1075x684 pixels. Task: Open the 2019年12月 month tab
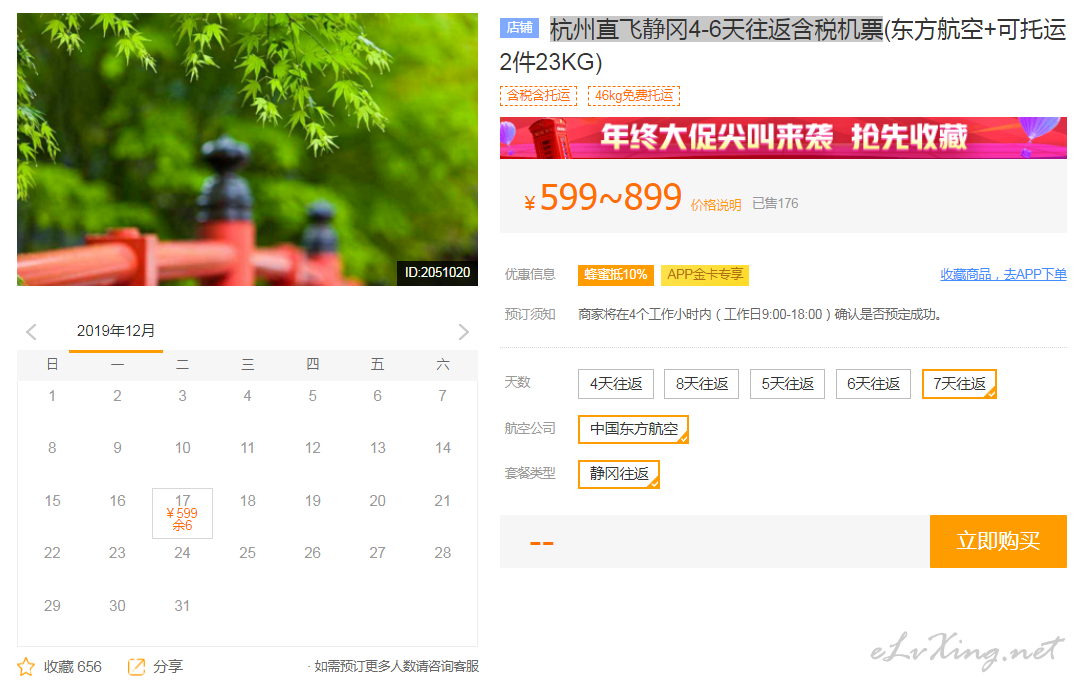click(116, 332)
